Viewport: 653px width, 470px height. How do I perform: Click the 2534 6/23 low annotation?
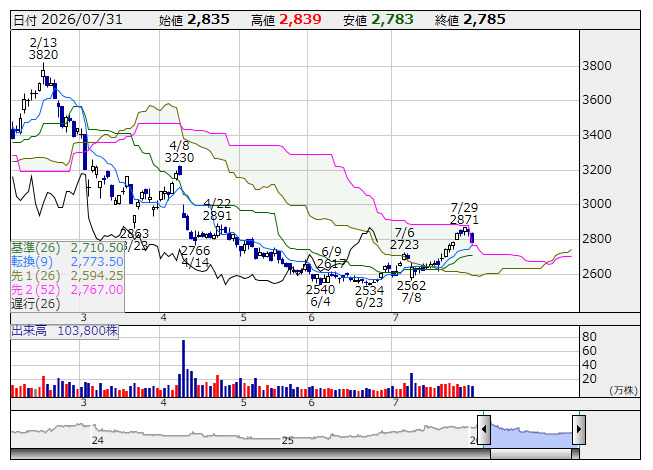pos(369,296)
